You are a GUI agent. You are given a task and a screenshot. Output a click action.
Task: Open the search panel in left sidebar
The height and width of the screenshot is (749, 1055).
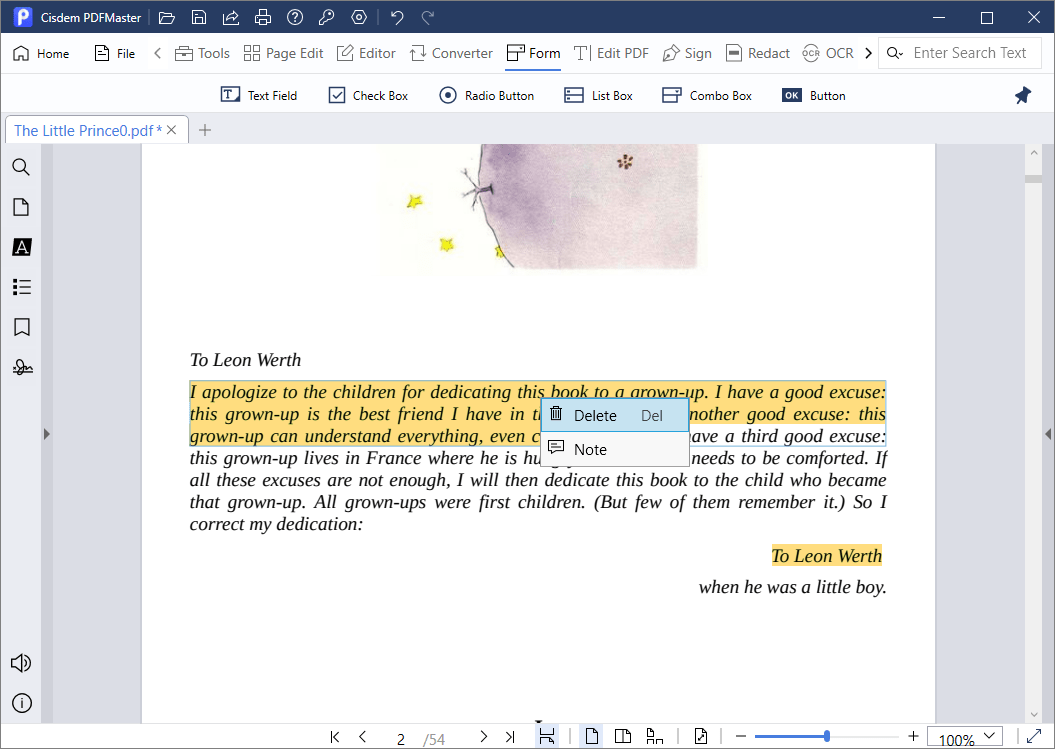[x=22, y=167]
